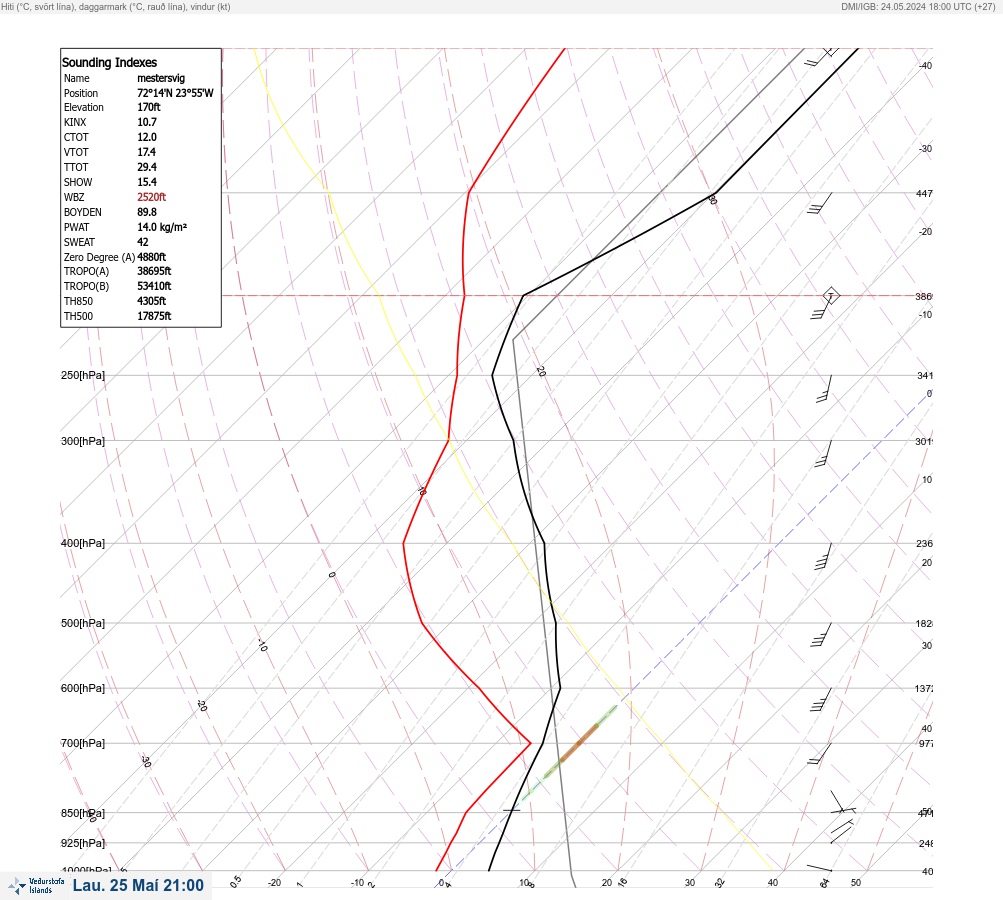This screenshot has height=900, width=1003.
Task: Click the 300[hPa] pressure level label
Action: 83,441
